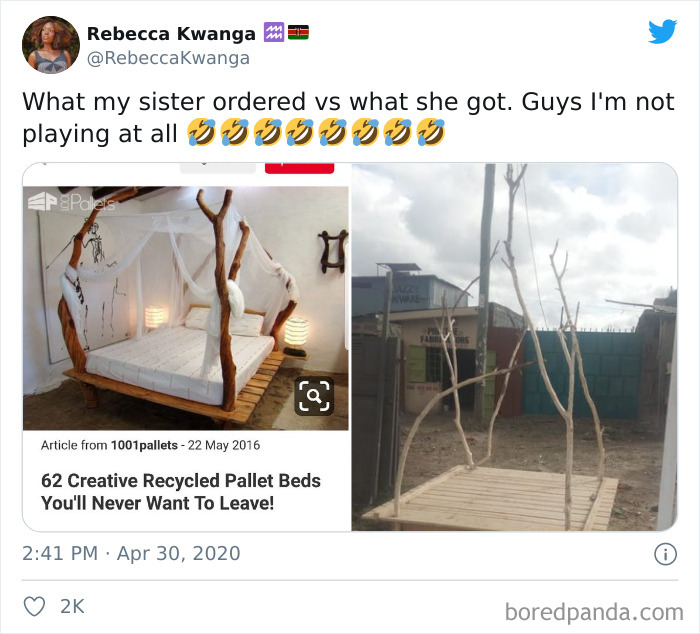
Task: Open the bare wooden frame photo on the right
Action: (514, 346)
